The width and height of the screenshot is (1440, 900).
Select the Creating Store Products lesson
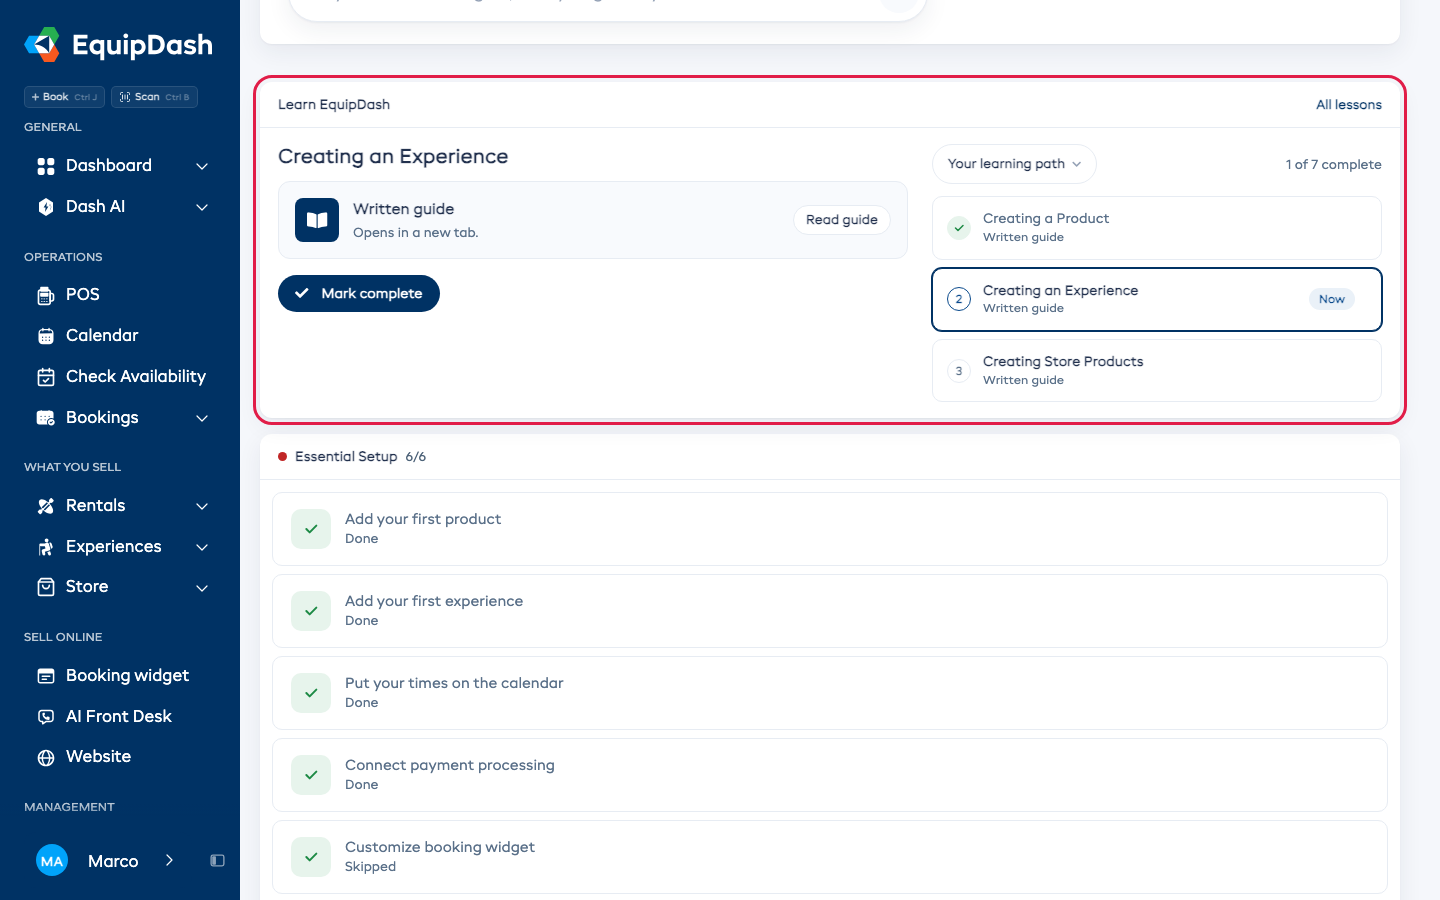coord(1157,371)
